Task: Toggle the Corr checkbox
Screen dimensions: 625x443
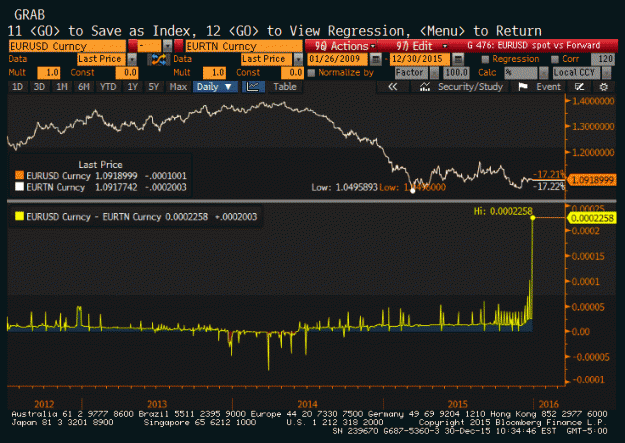Action: 554,59
